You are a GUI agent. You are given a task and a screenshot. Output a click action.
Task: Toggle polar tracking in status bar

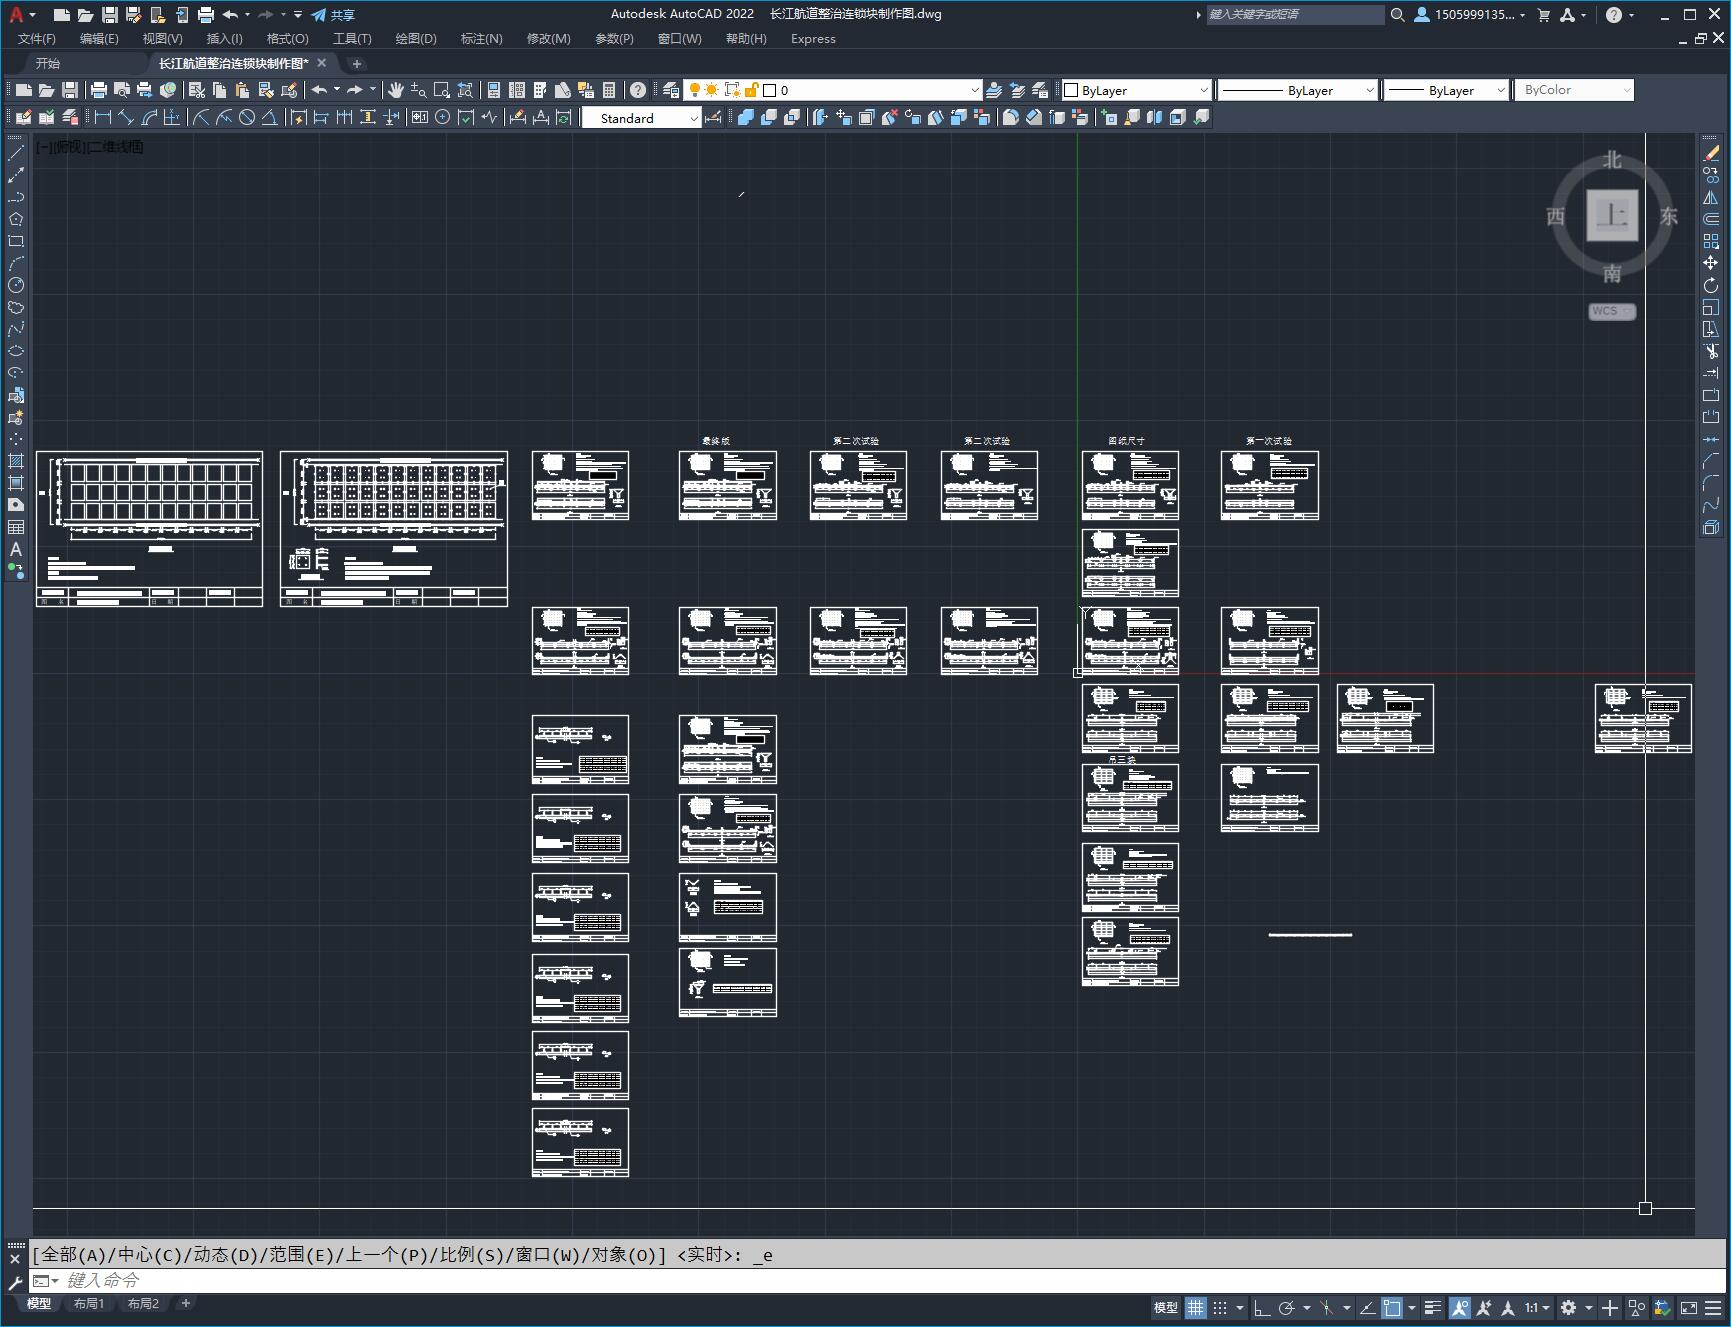[1286, 1307]
